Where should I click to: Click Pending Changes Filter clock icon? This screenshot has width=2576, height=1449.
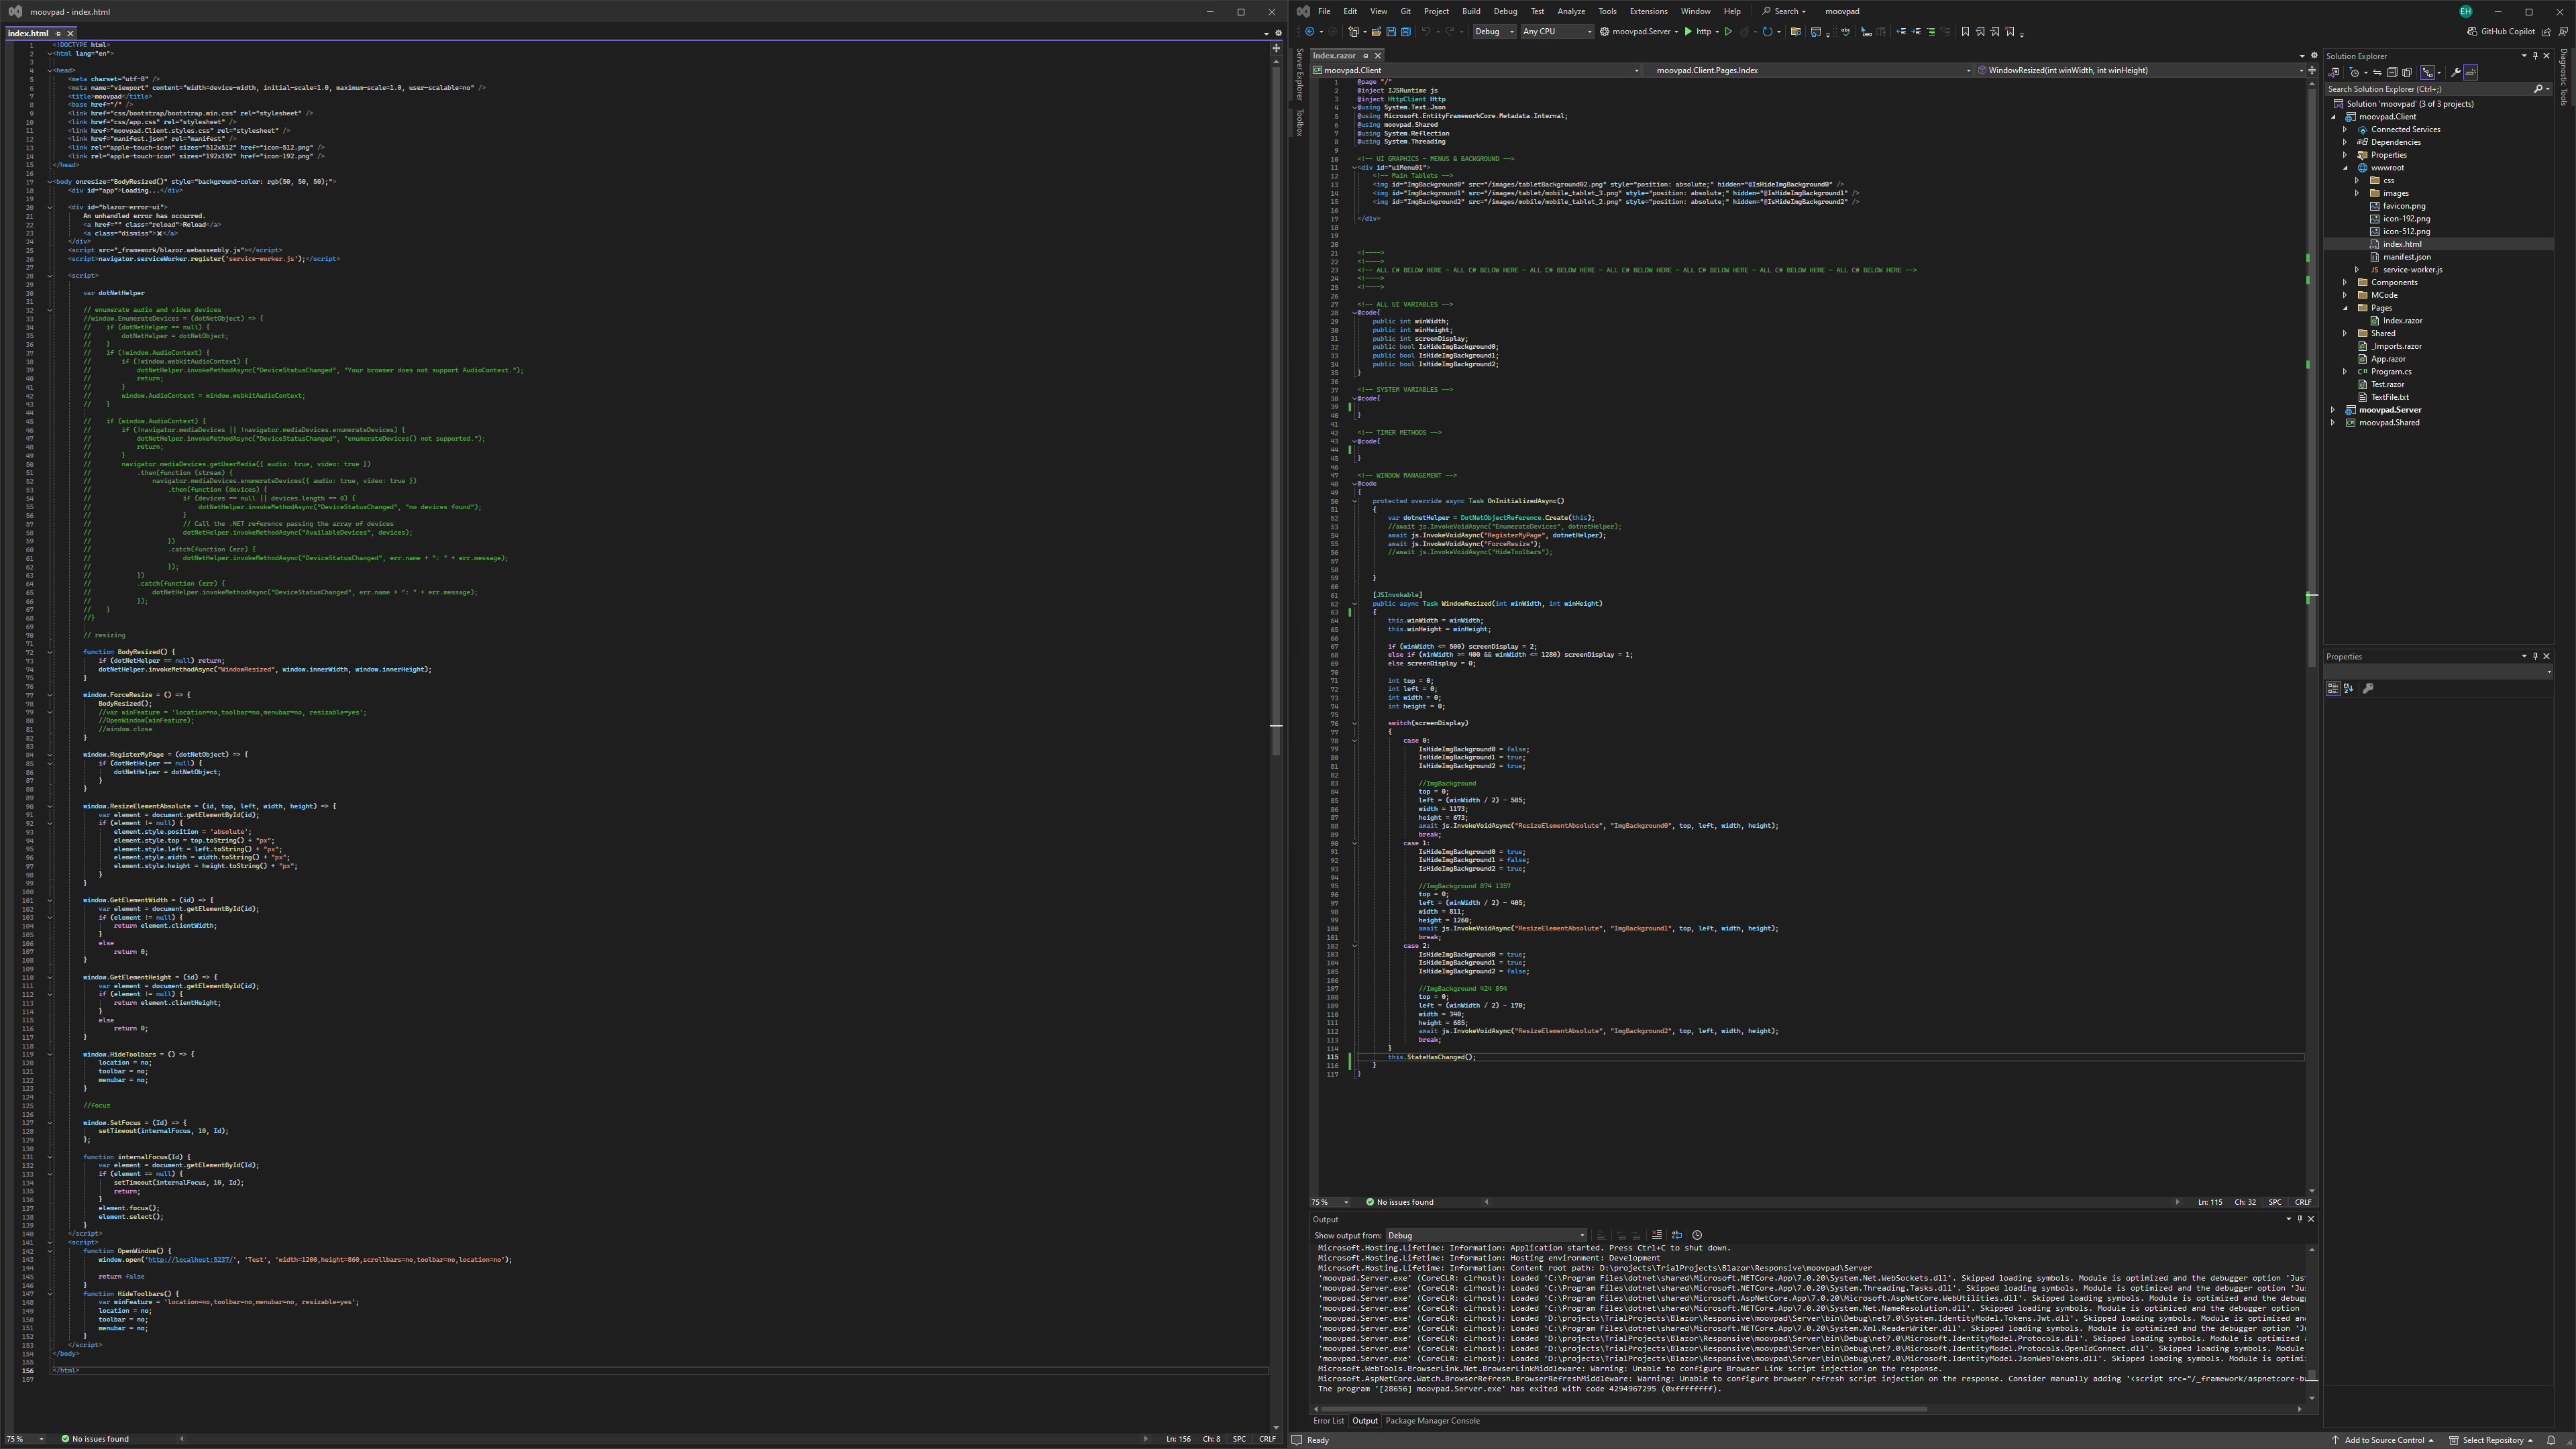point(2355,73)
